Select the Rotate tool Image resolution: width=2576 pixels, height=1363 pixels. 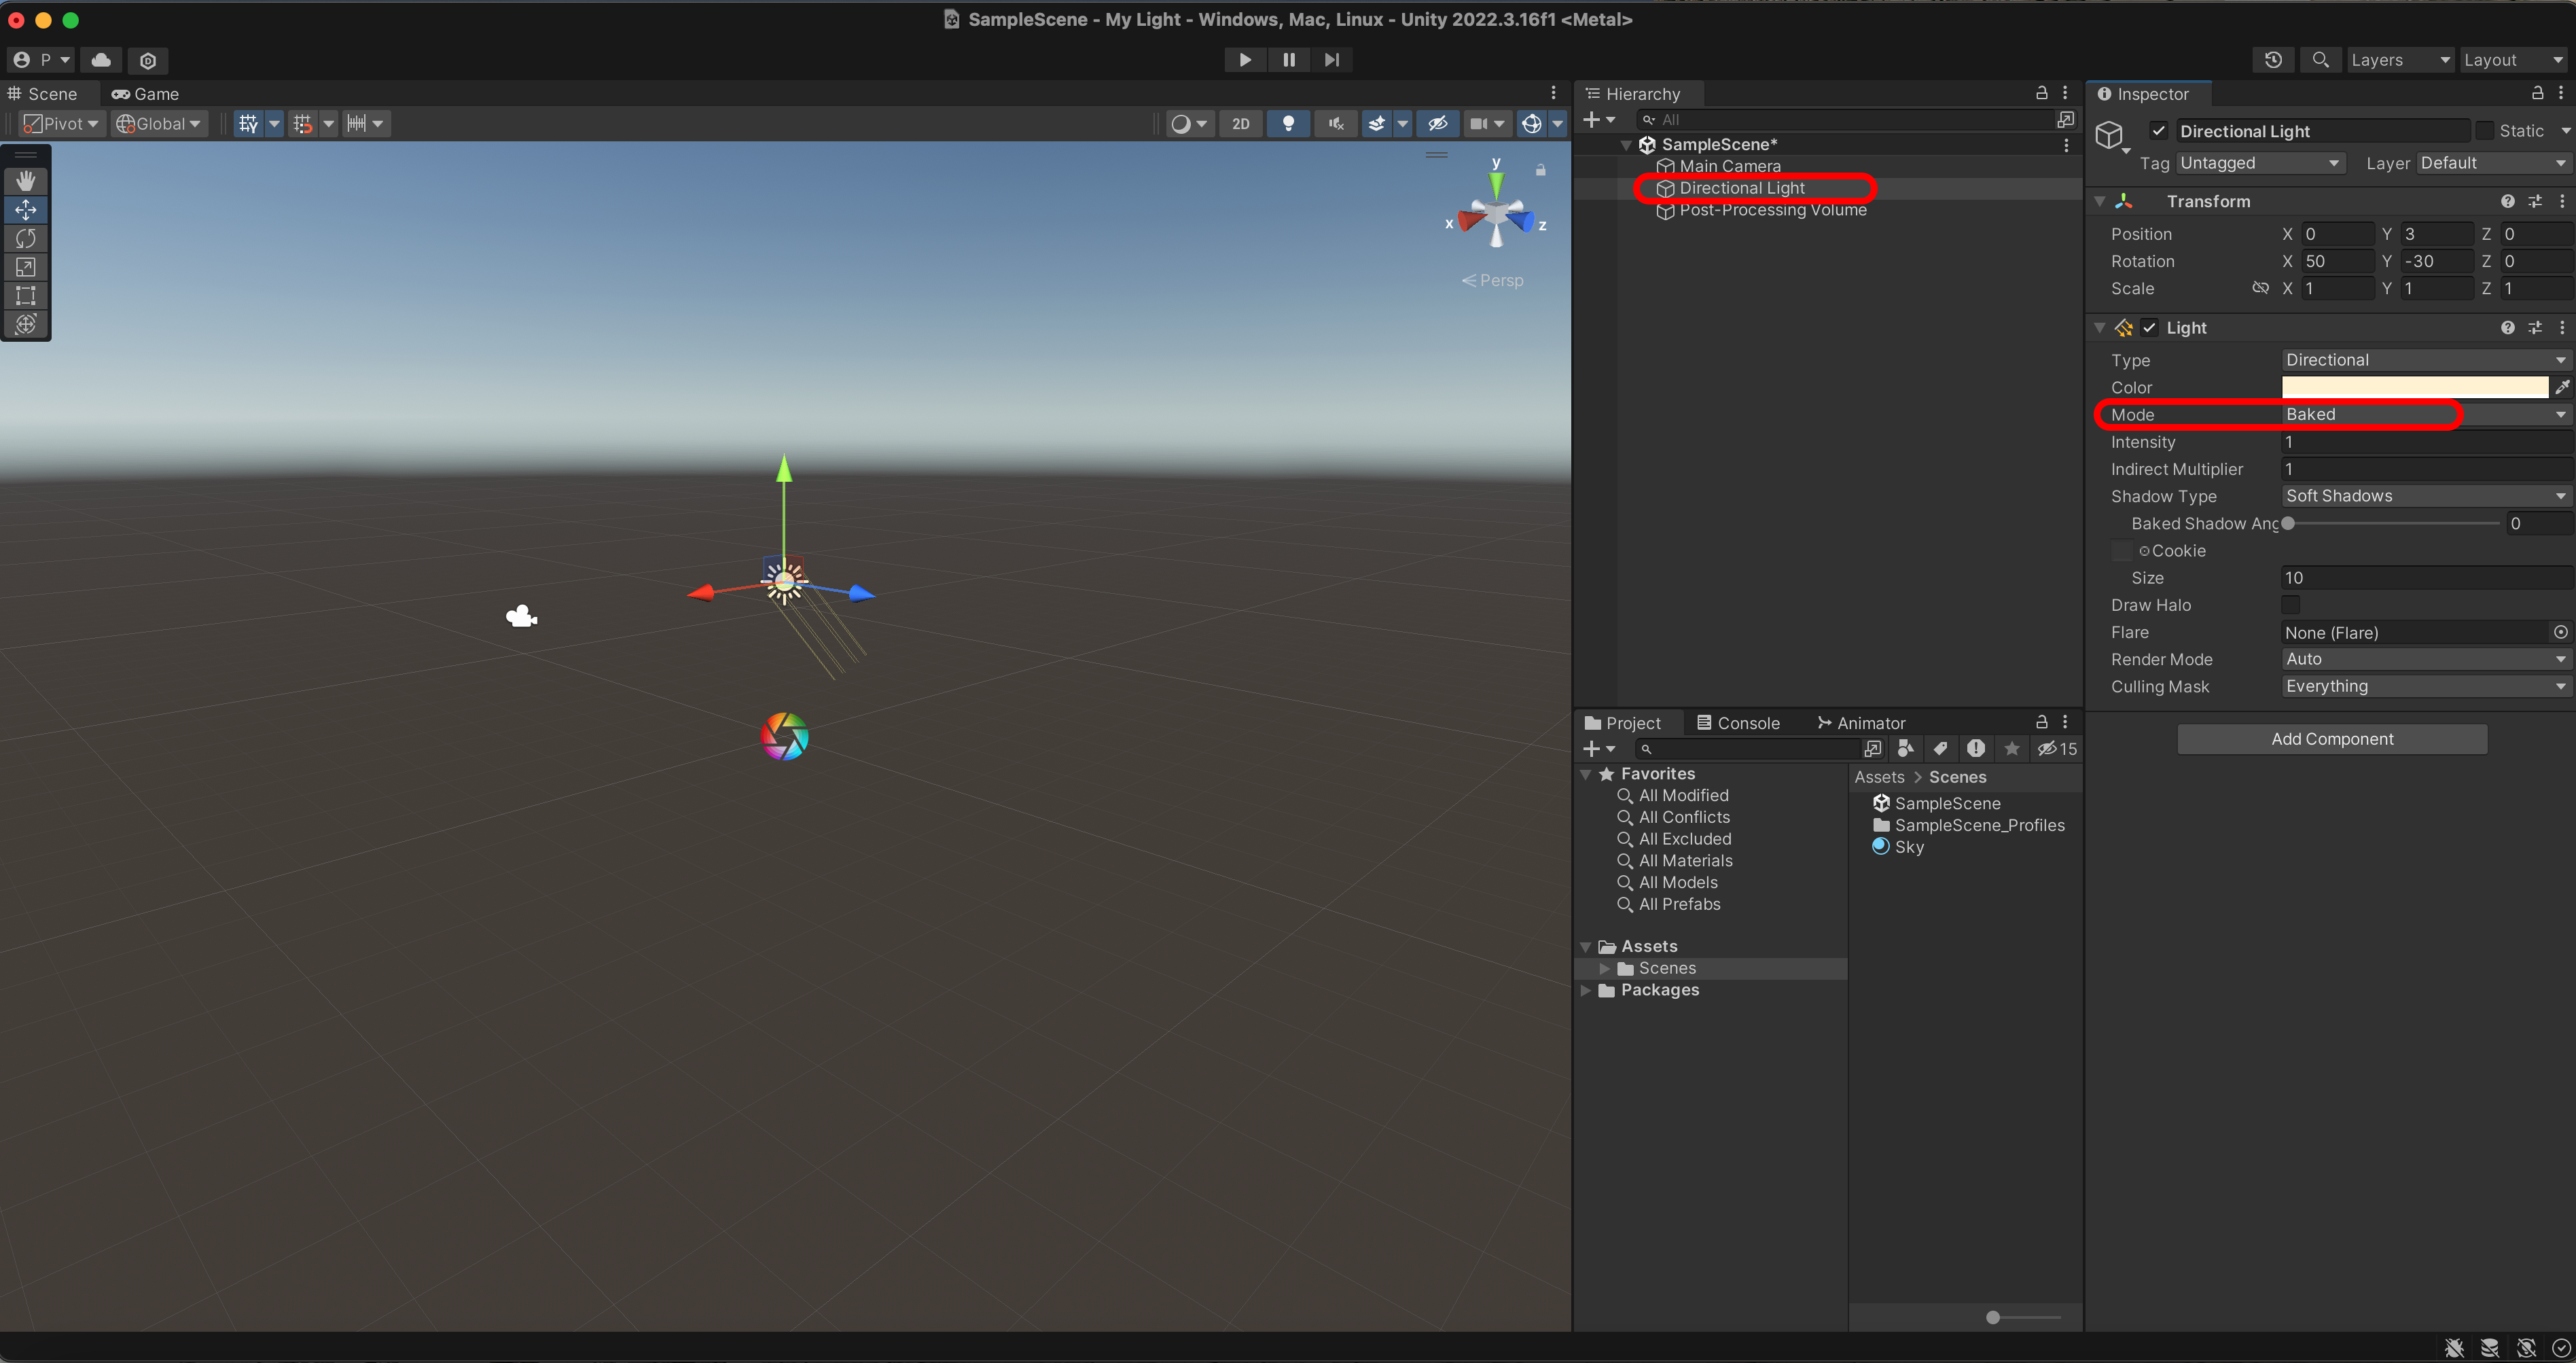(x=26, y=238)
